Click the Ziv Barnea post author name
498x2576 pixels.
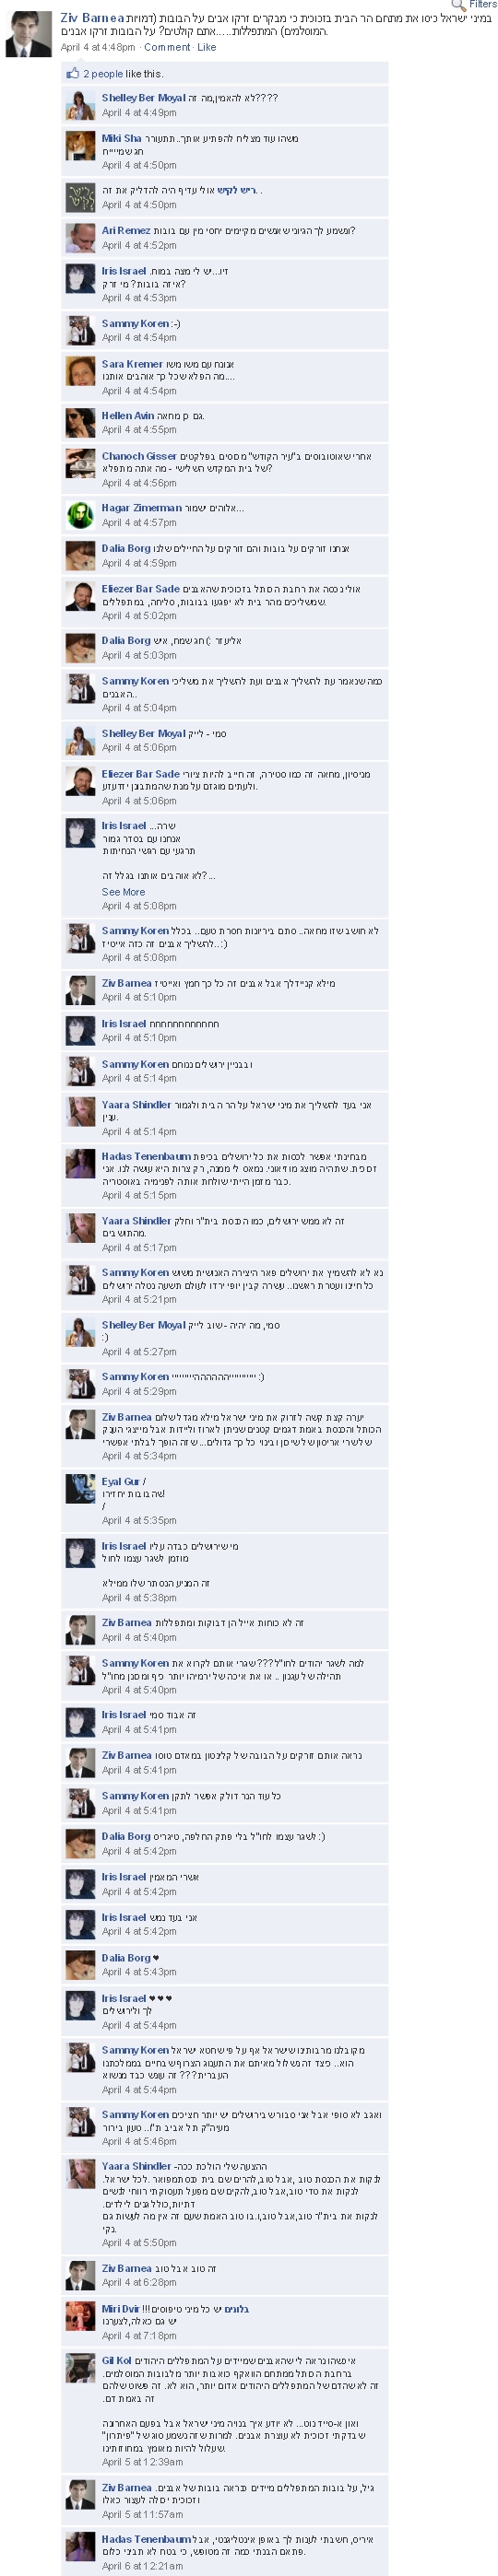coord(92,18)
